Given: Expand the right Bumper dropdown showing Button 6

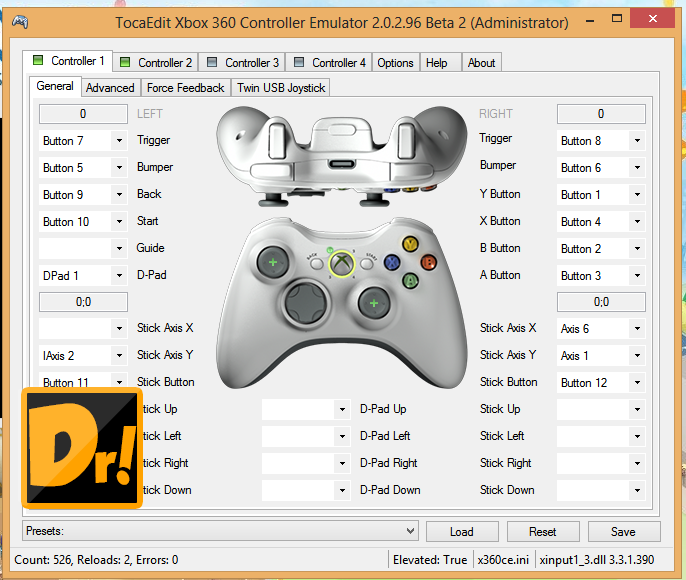Looking at the screenshot, I should pyautogui.click(x=601, y=168).
